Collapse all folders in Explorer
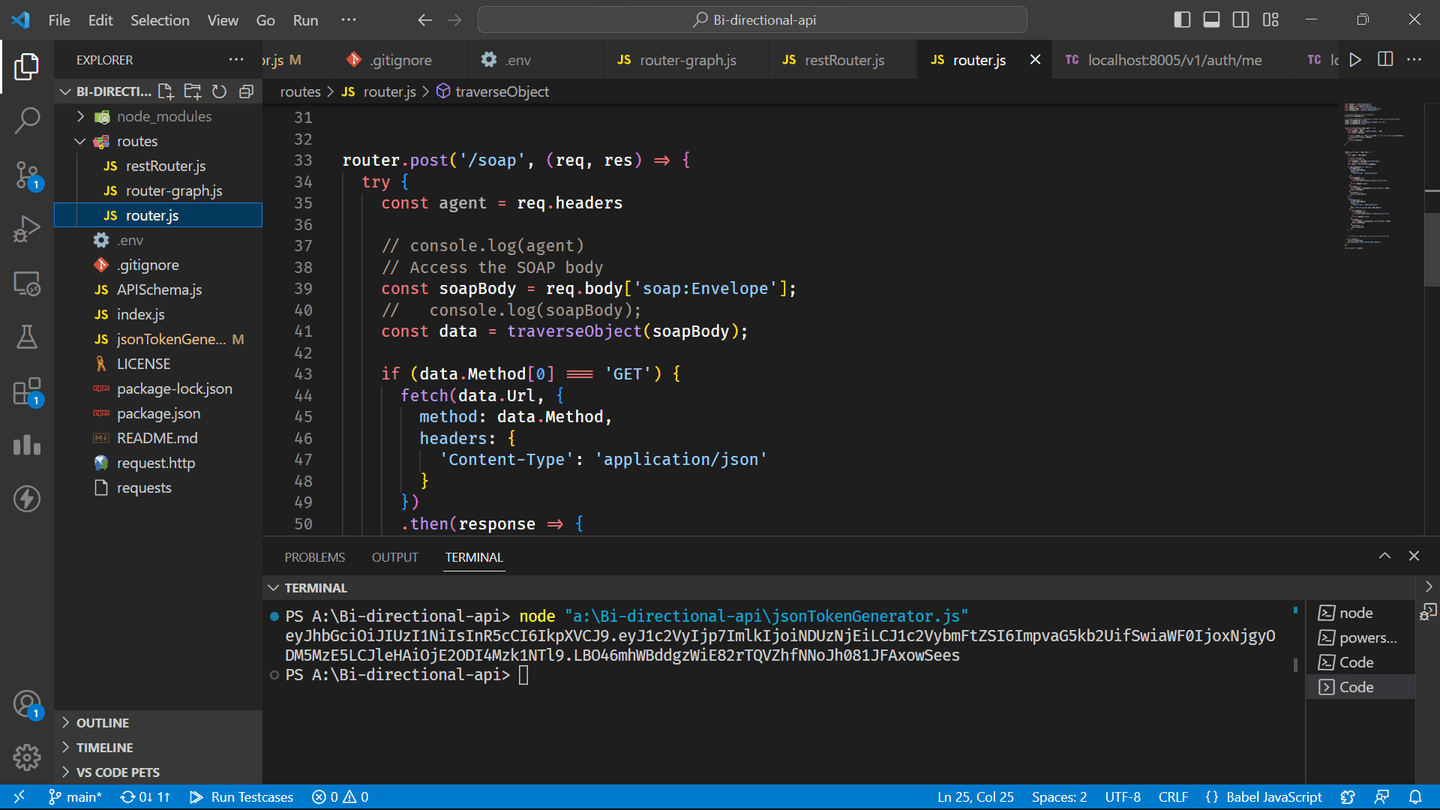This screenshot has height=810, width=1440. 246,91
